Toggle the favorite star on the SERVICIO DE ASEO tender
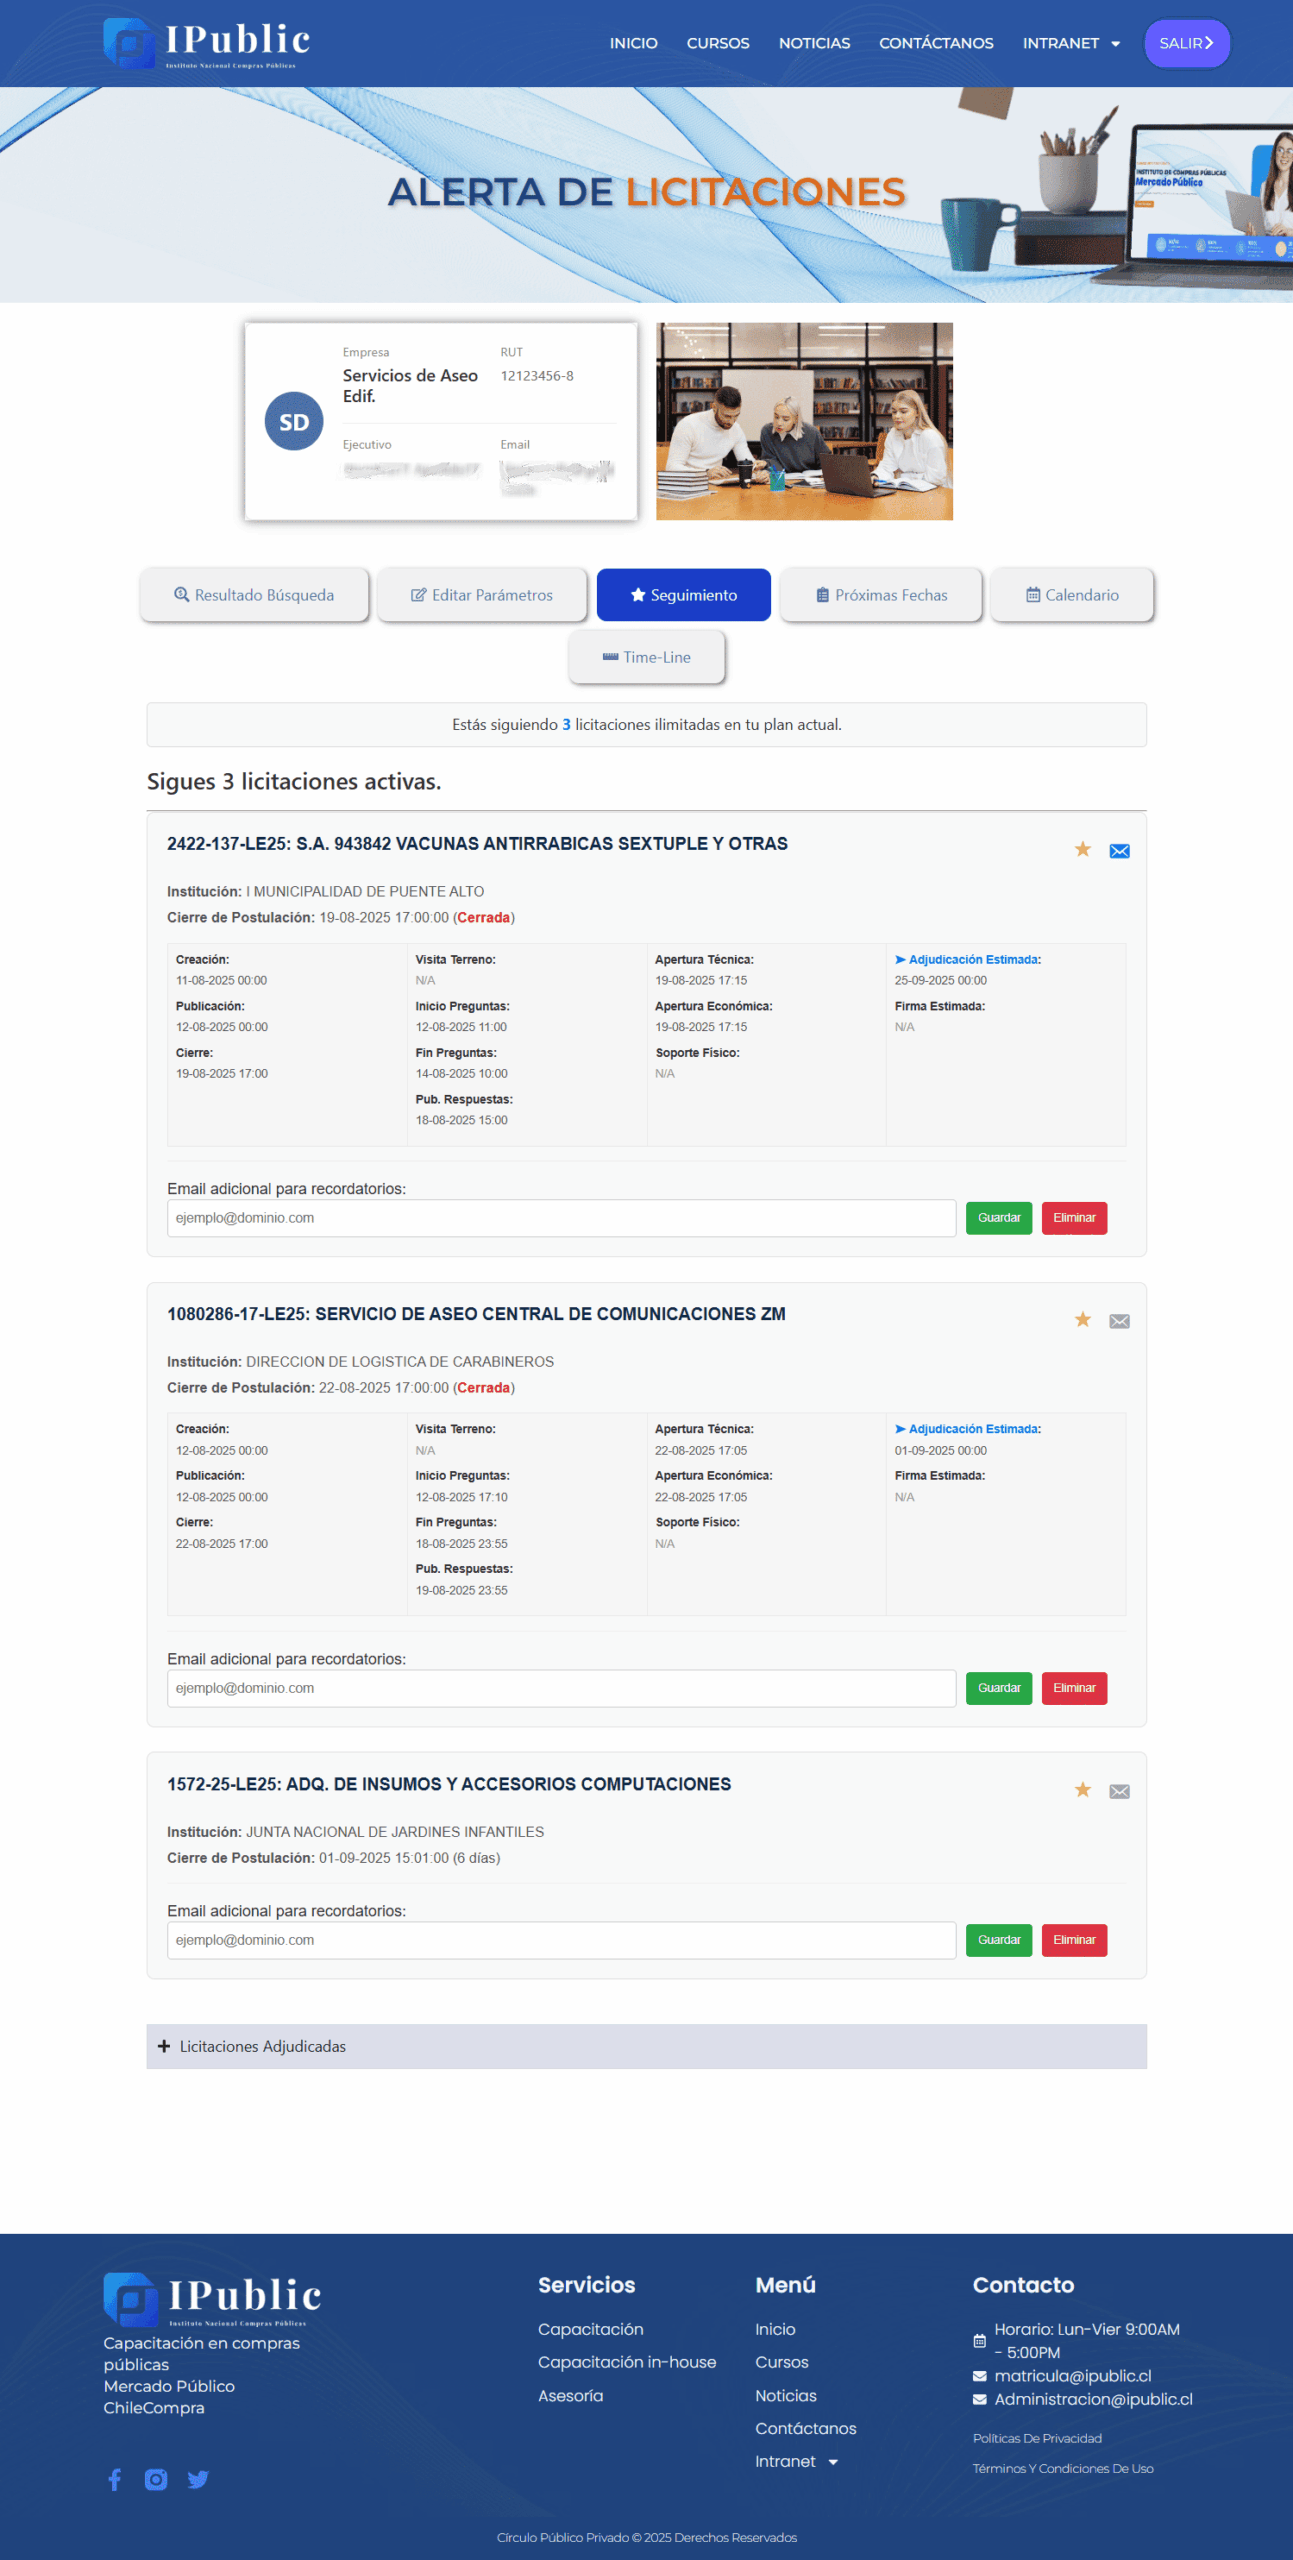This screenshot has height=2560, width=1293. pos(1082,1319)
